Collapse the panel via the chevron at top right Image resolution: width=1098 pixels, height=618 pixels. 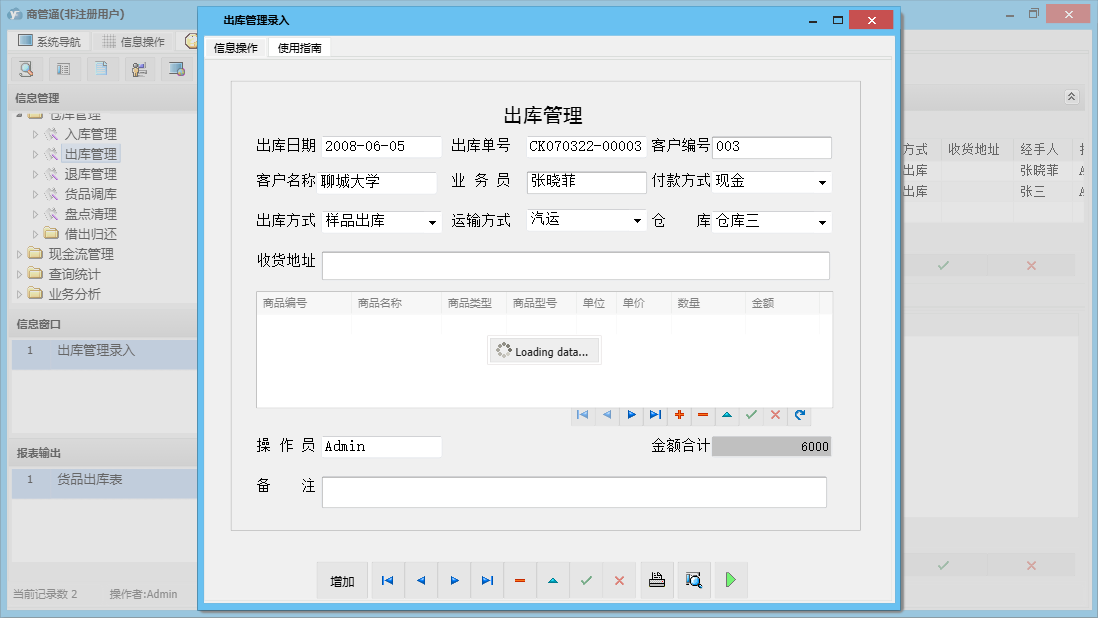tap(1070, 96)
